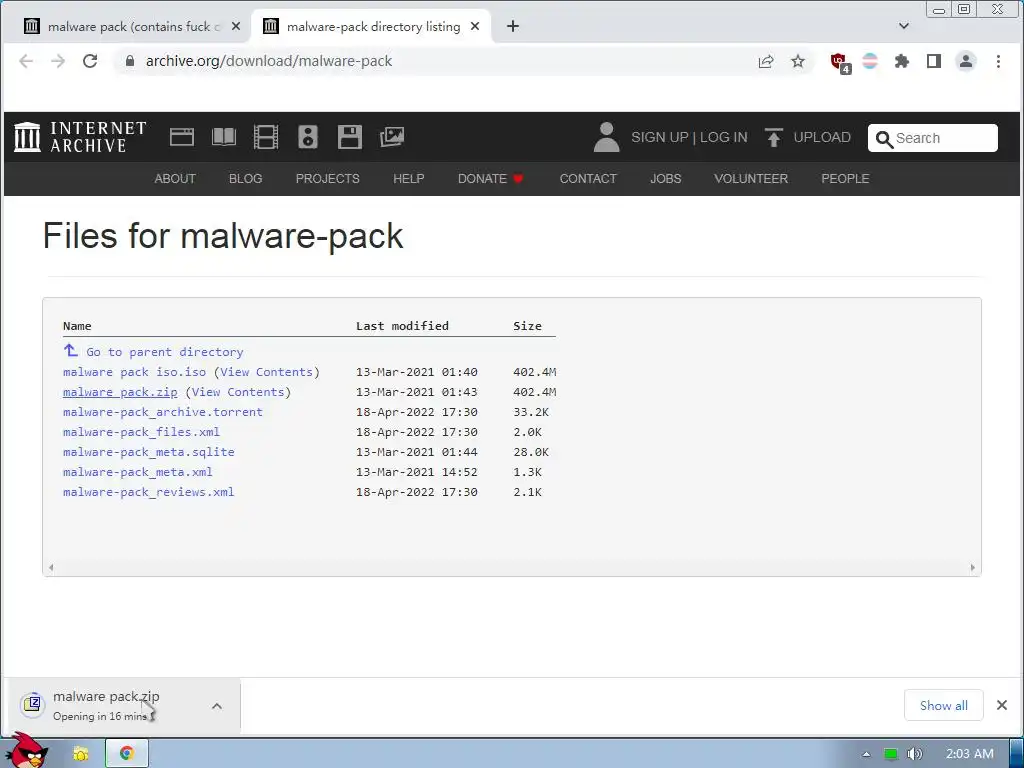
Task: Toggle Chrome side panel
Action: [934, 61]
